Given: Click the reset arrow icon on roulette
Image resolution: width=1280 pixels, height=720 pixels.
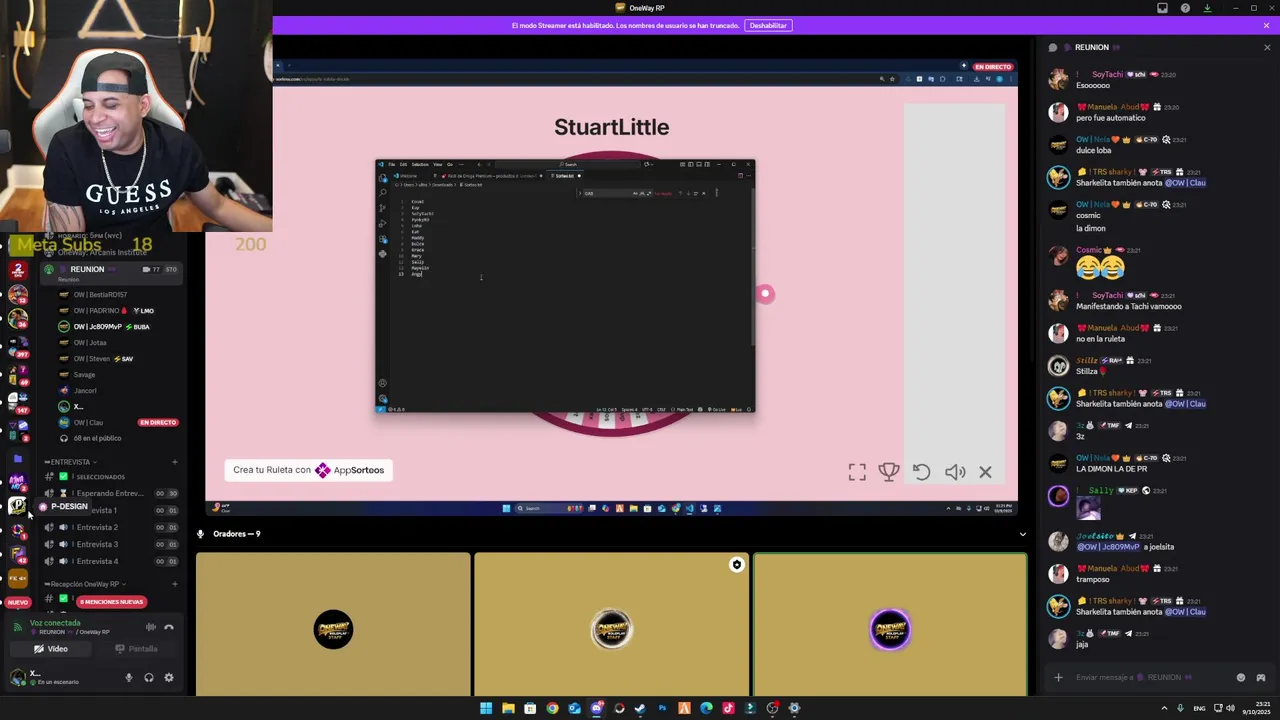Looking at the screenshot, I should coord(921,472).
